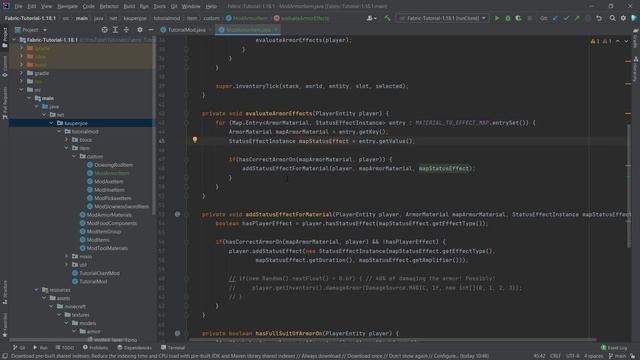Expand the util folder
Screen dimensions: 640x360
pyautogui.click(x=67, y=264)
